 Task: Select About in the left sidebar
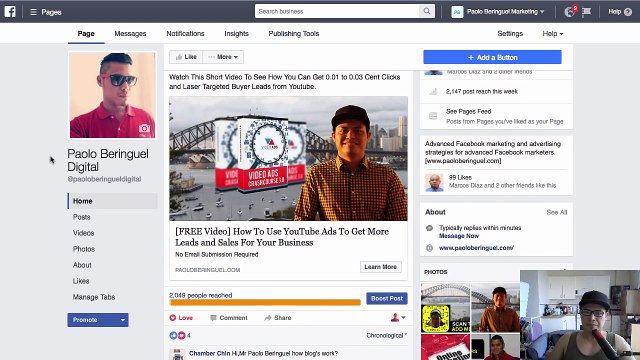pos(82,265)
